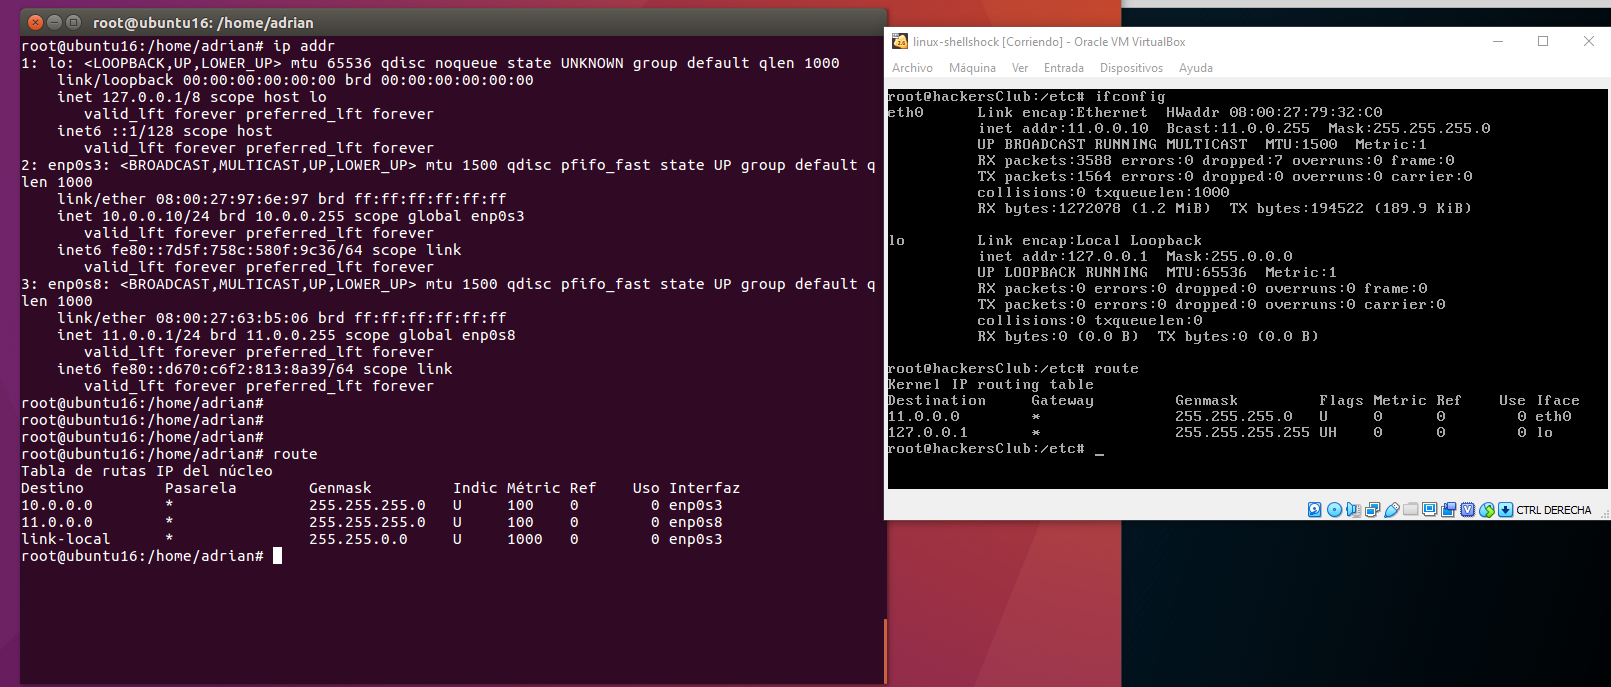Click 'HWaddr 08:00:27:79:32:C0' in VM console
1611x687 pixels.
click(x=1274, y=113)
